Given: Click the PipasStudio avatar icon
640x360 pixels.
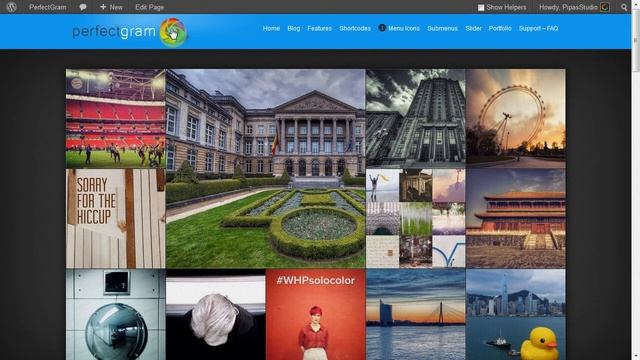Looking at the screenshot, I should point(605,7).
